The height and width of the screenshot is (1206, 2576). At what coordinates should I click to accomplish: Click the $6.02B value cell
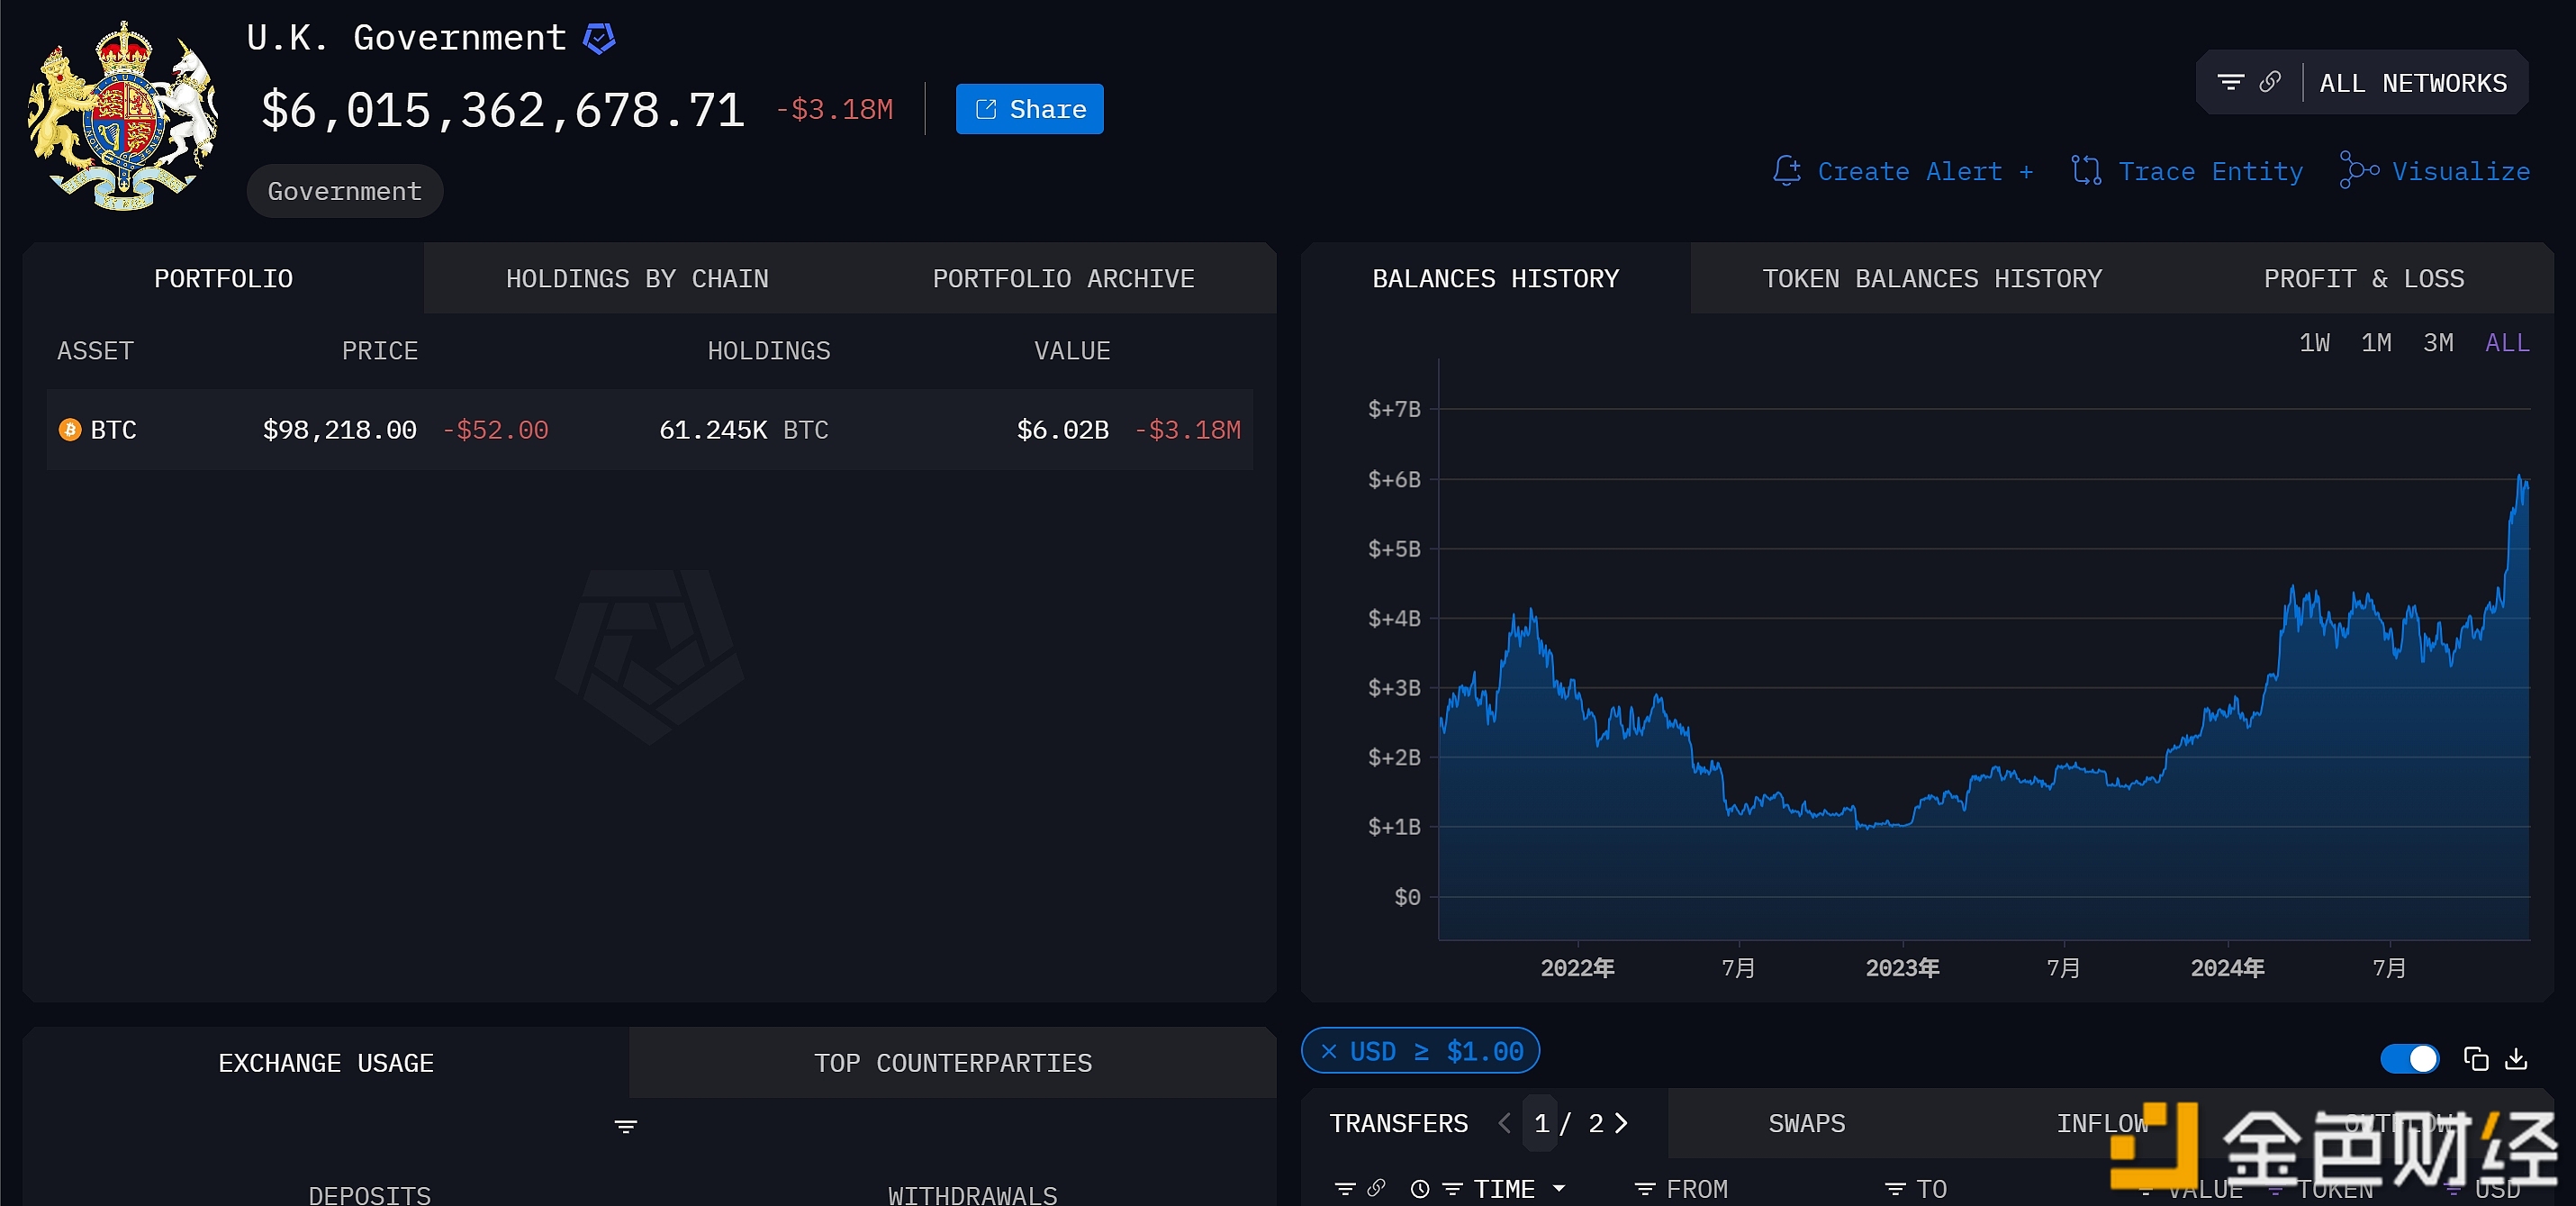pos(1062,430)
